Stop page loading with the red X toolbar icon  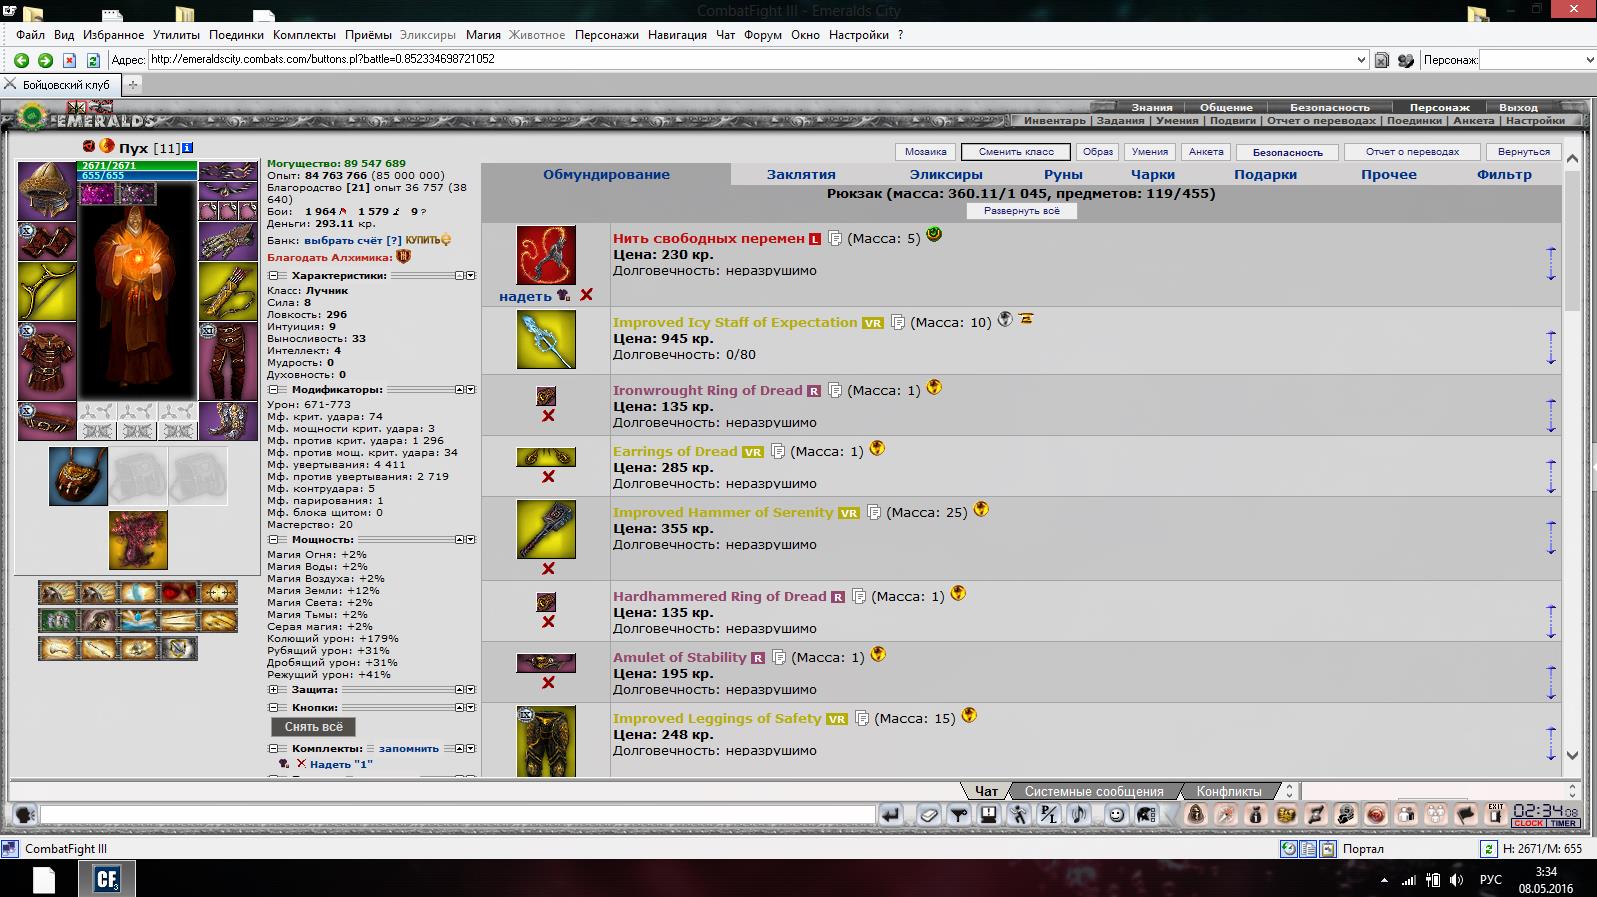pyautogui.click(x=69, y=60)
